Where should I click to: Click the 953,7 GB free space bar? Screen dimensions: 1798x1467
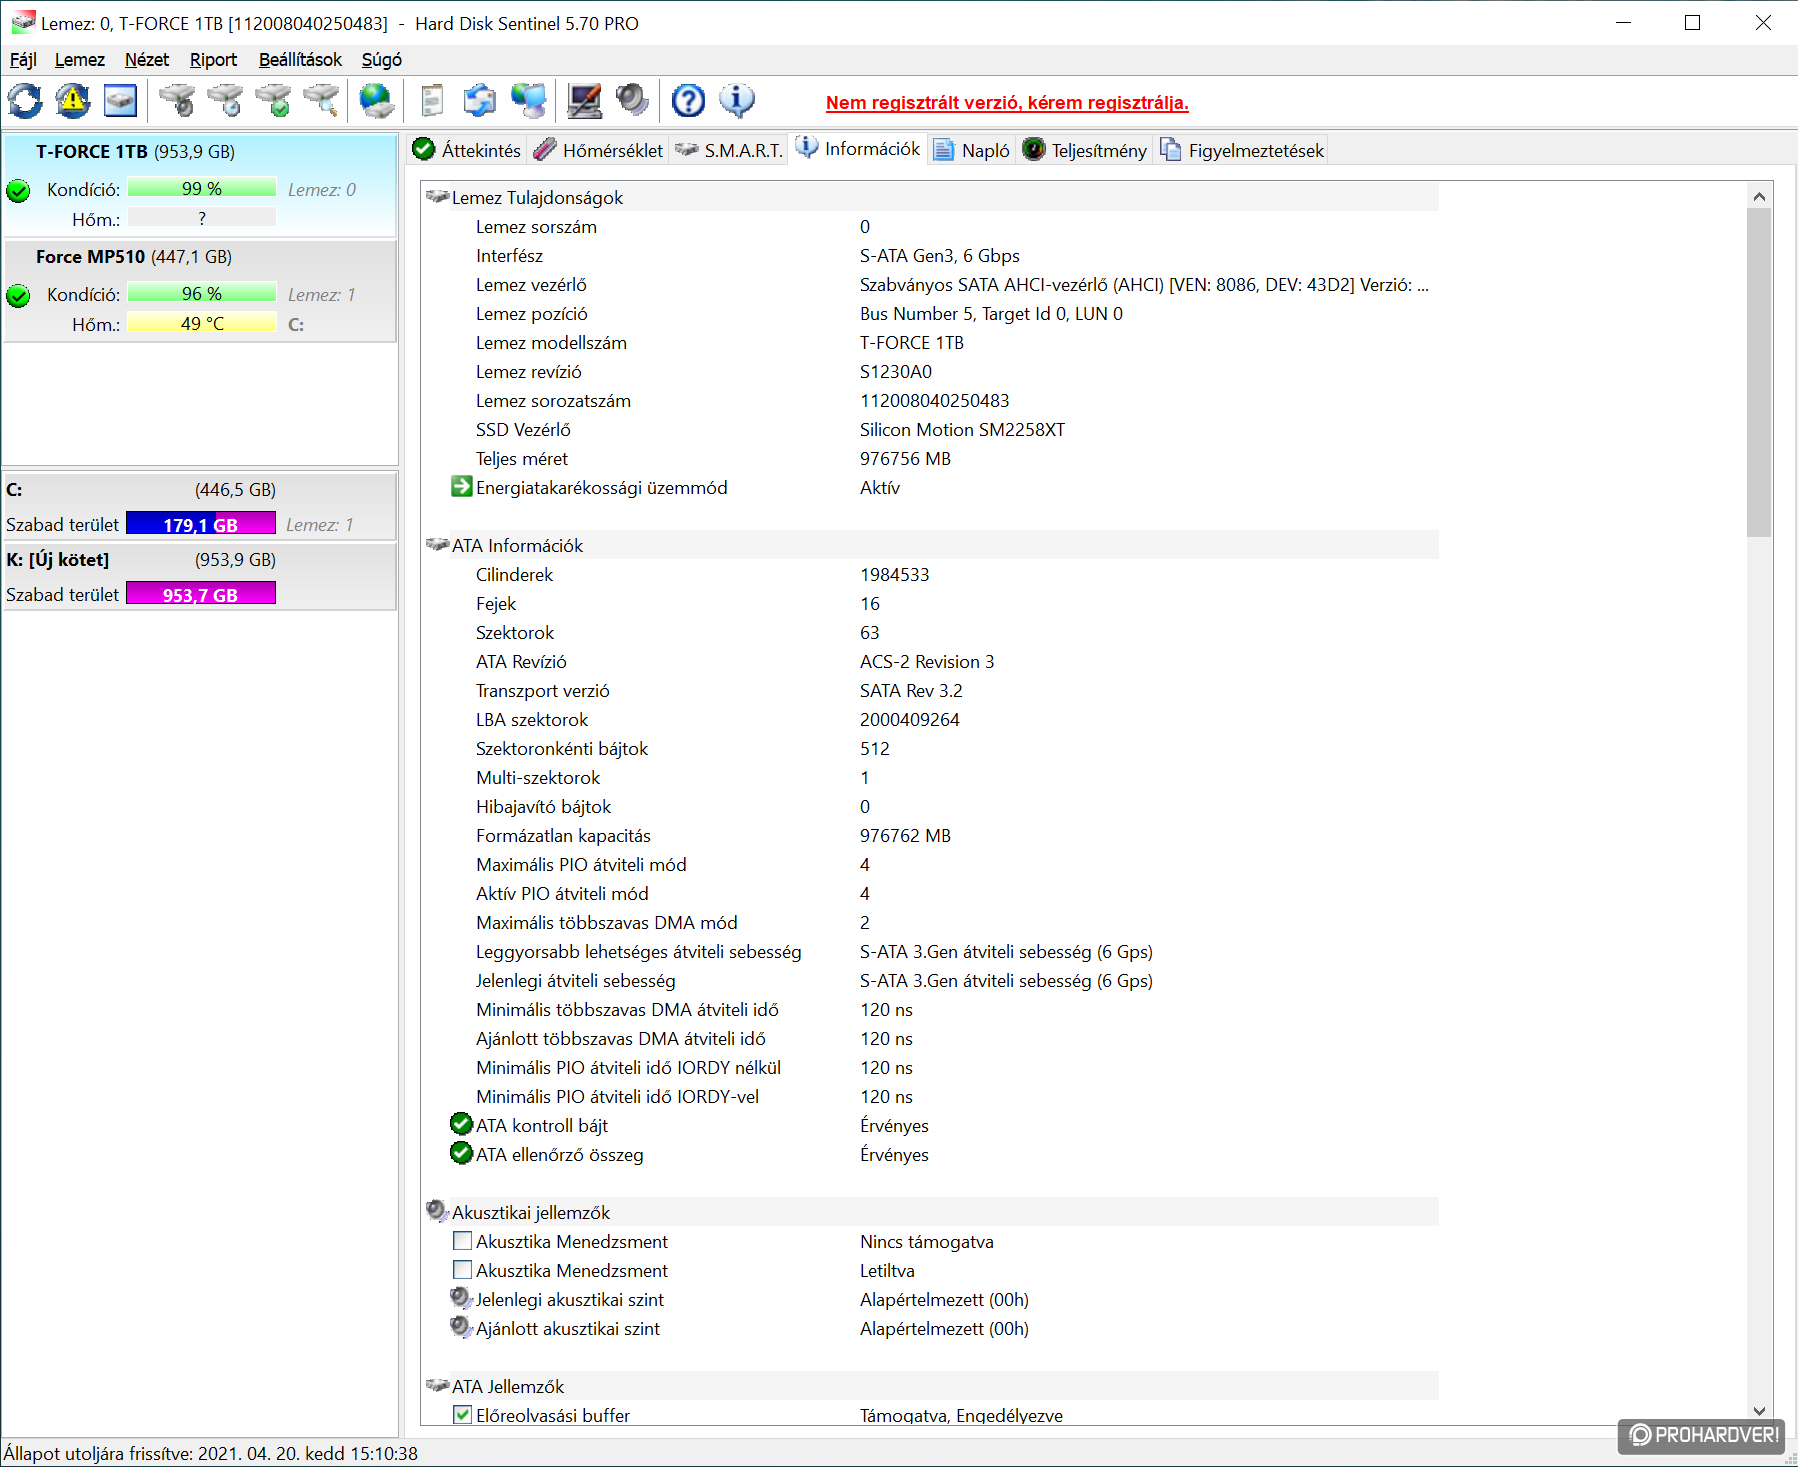(x=201, y=594)
